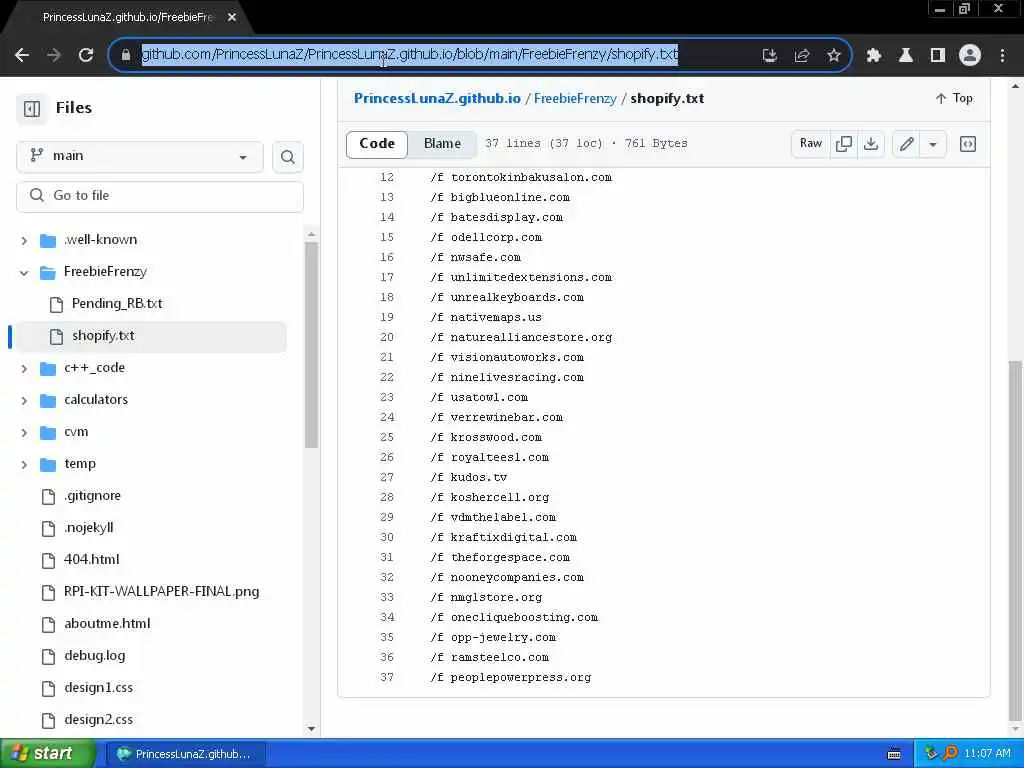
Task: Click the search files magnifier button
Action: point(287,157)
